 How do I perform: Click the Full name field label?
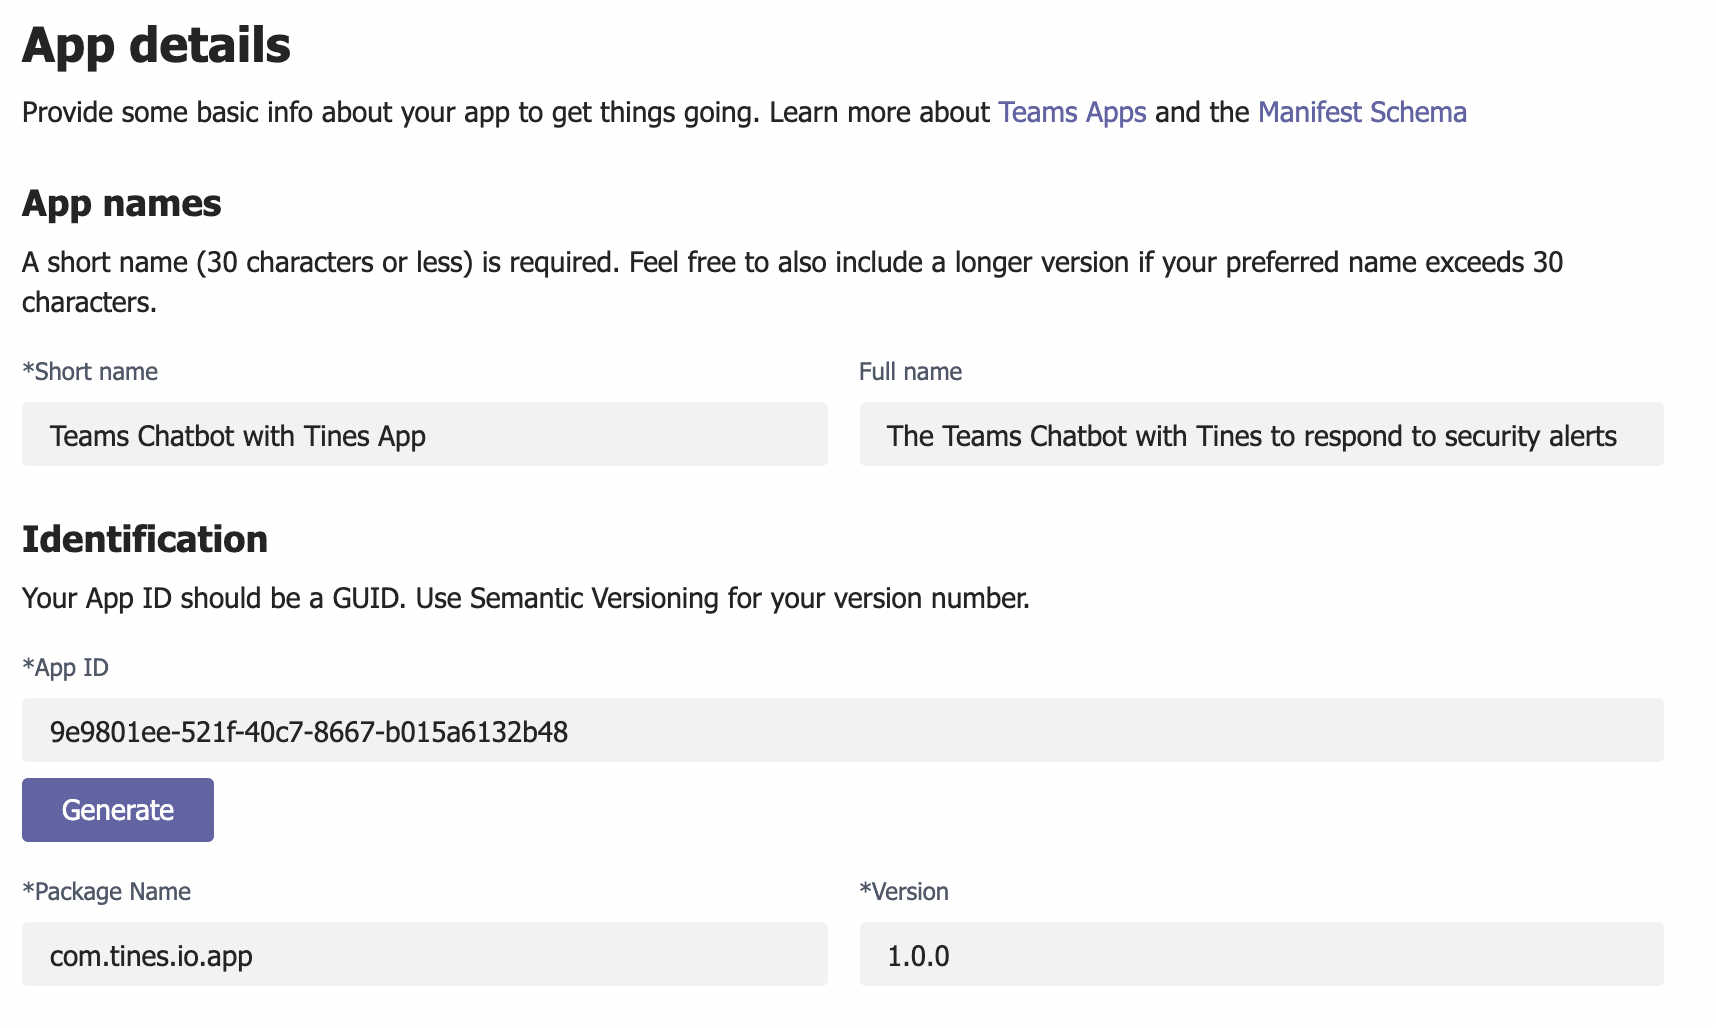point(910,372)
